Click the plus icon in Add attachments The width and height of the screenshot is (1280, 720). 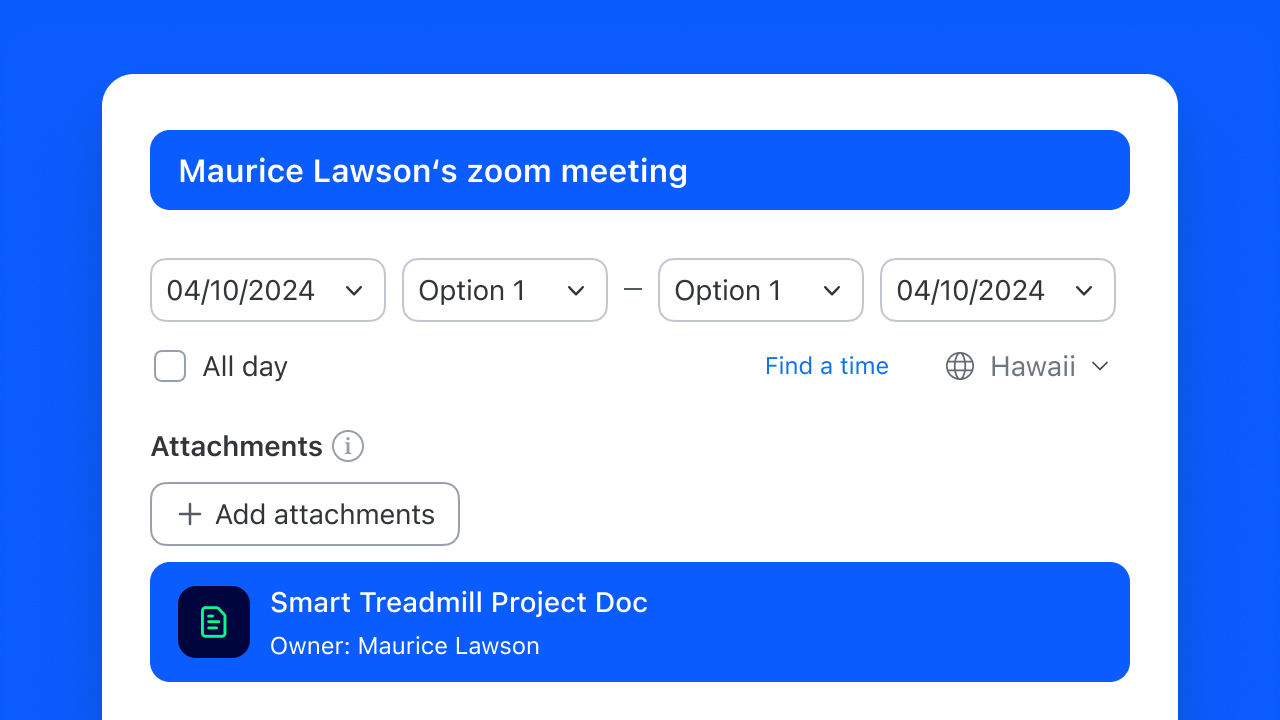point(189,514)
